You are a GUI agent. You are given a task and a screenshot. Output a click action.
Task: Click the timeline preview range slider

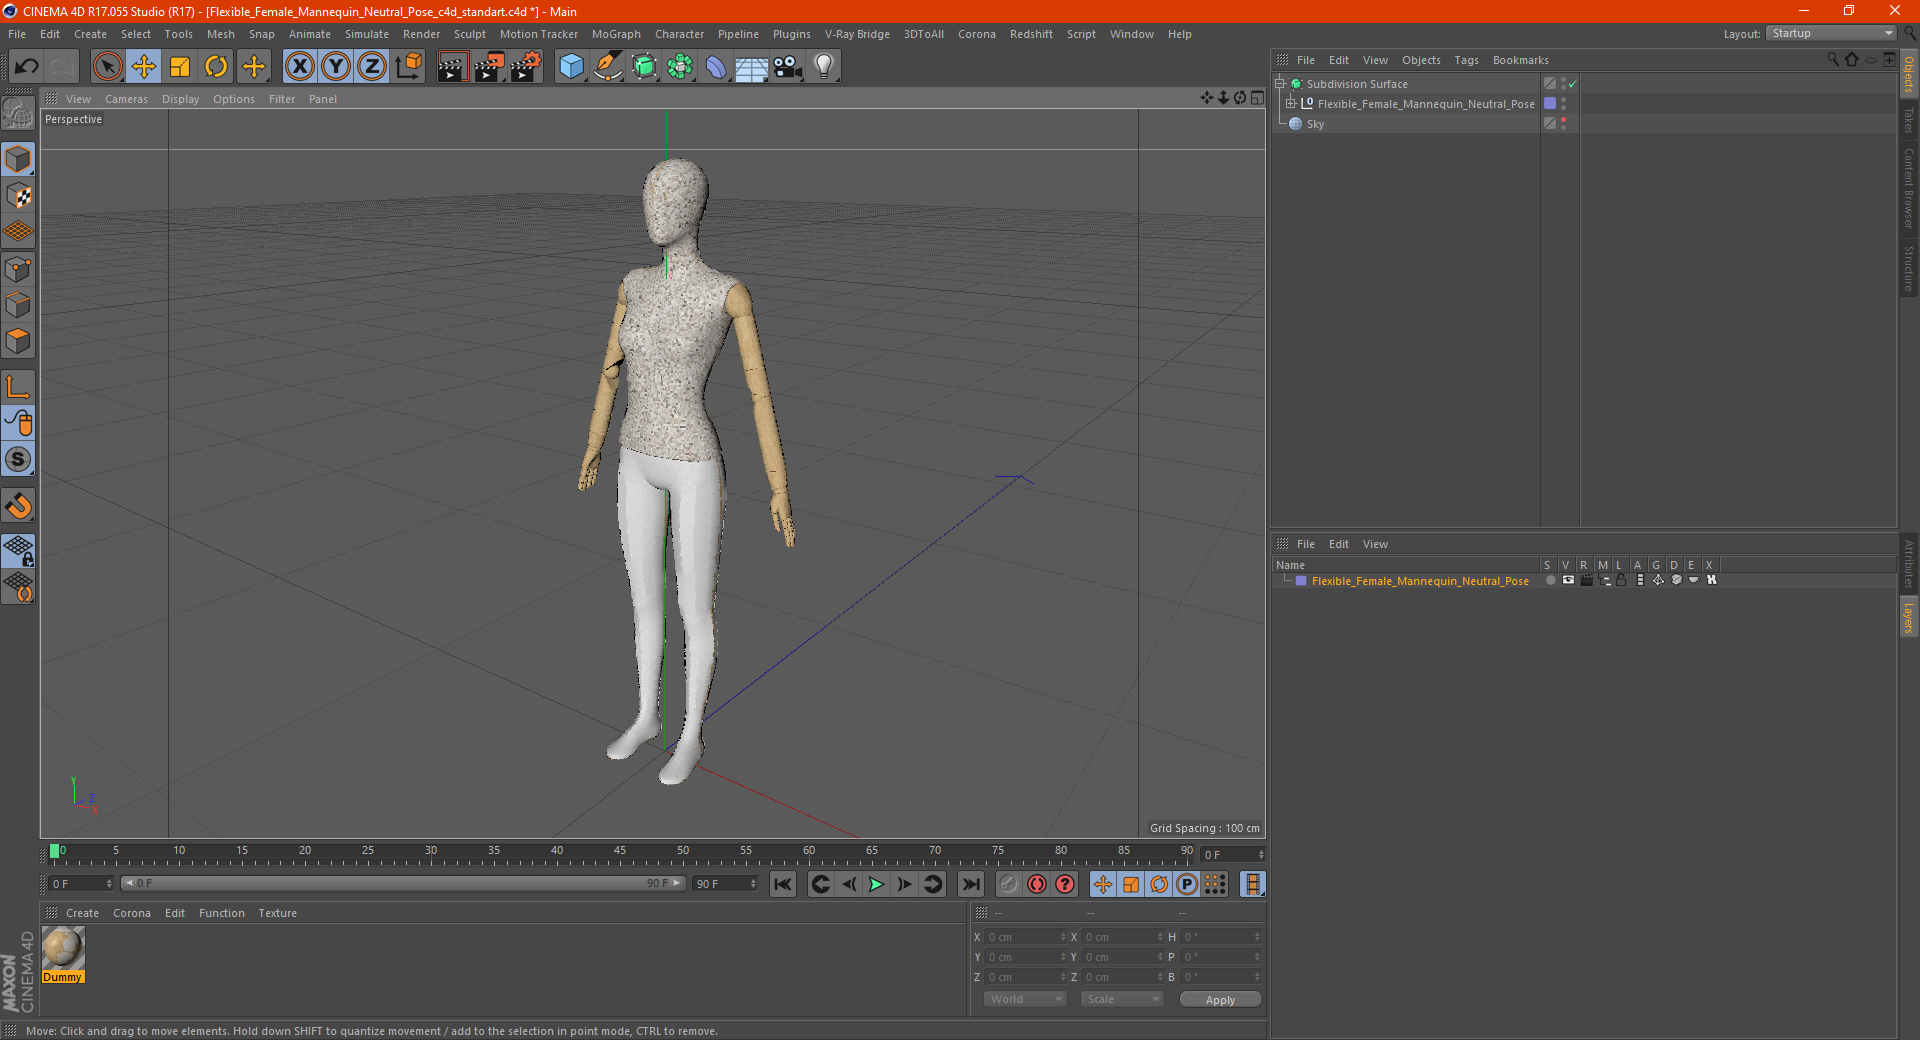click(403, 884)
